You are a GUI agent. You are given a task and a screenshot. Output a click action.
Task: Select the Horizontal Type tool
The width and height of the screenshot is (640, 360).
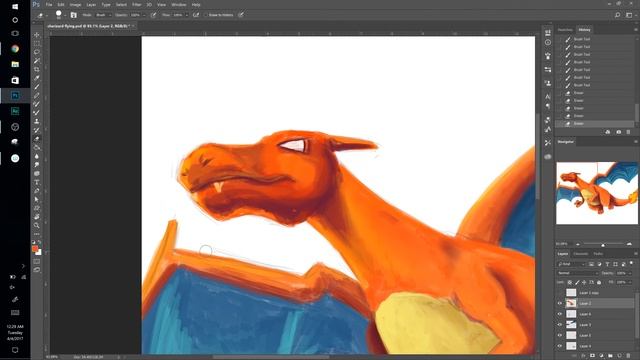(x=37, y=182)
